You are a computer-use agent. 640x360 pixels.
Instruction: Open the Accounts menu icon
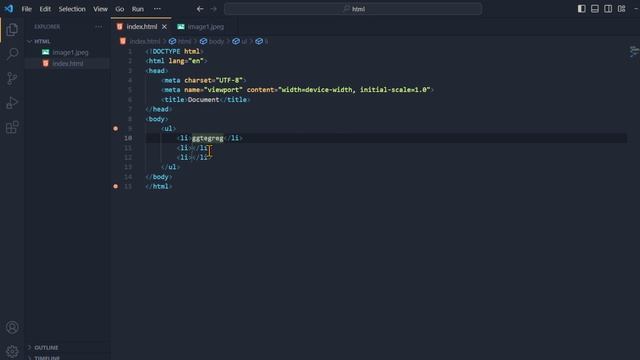[x=12, y=327]
